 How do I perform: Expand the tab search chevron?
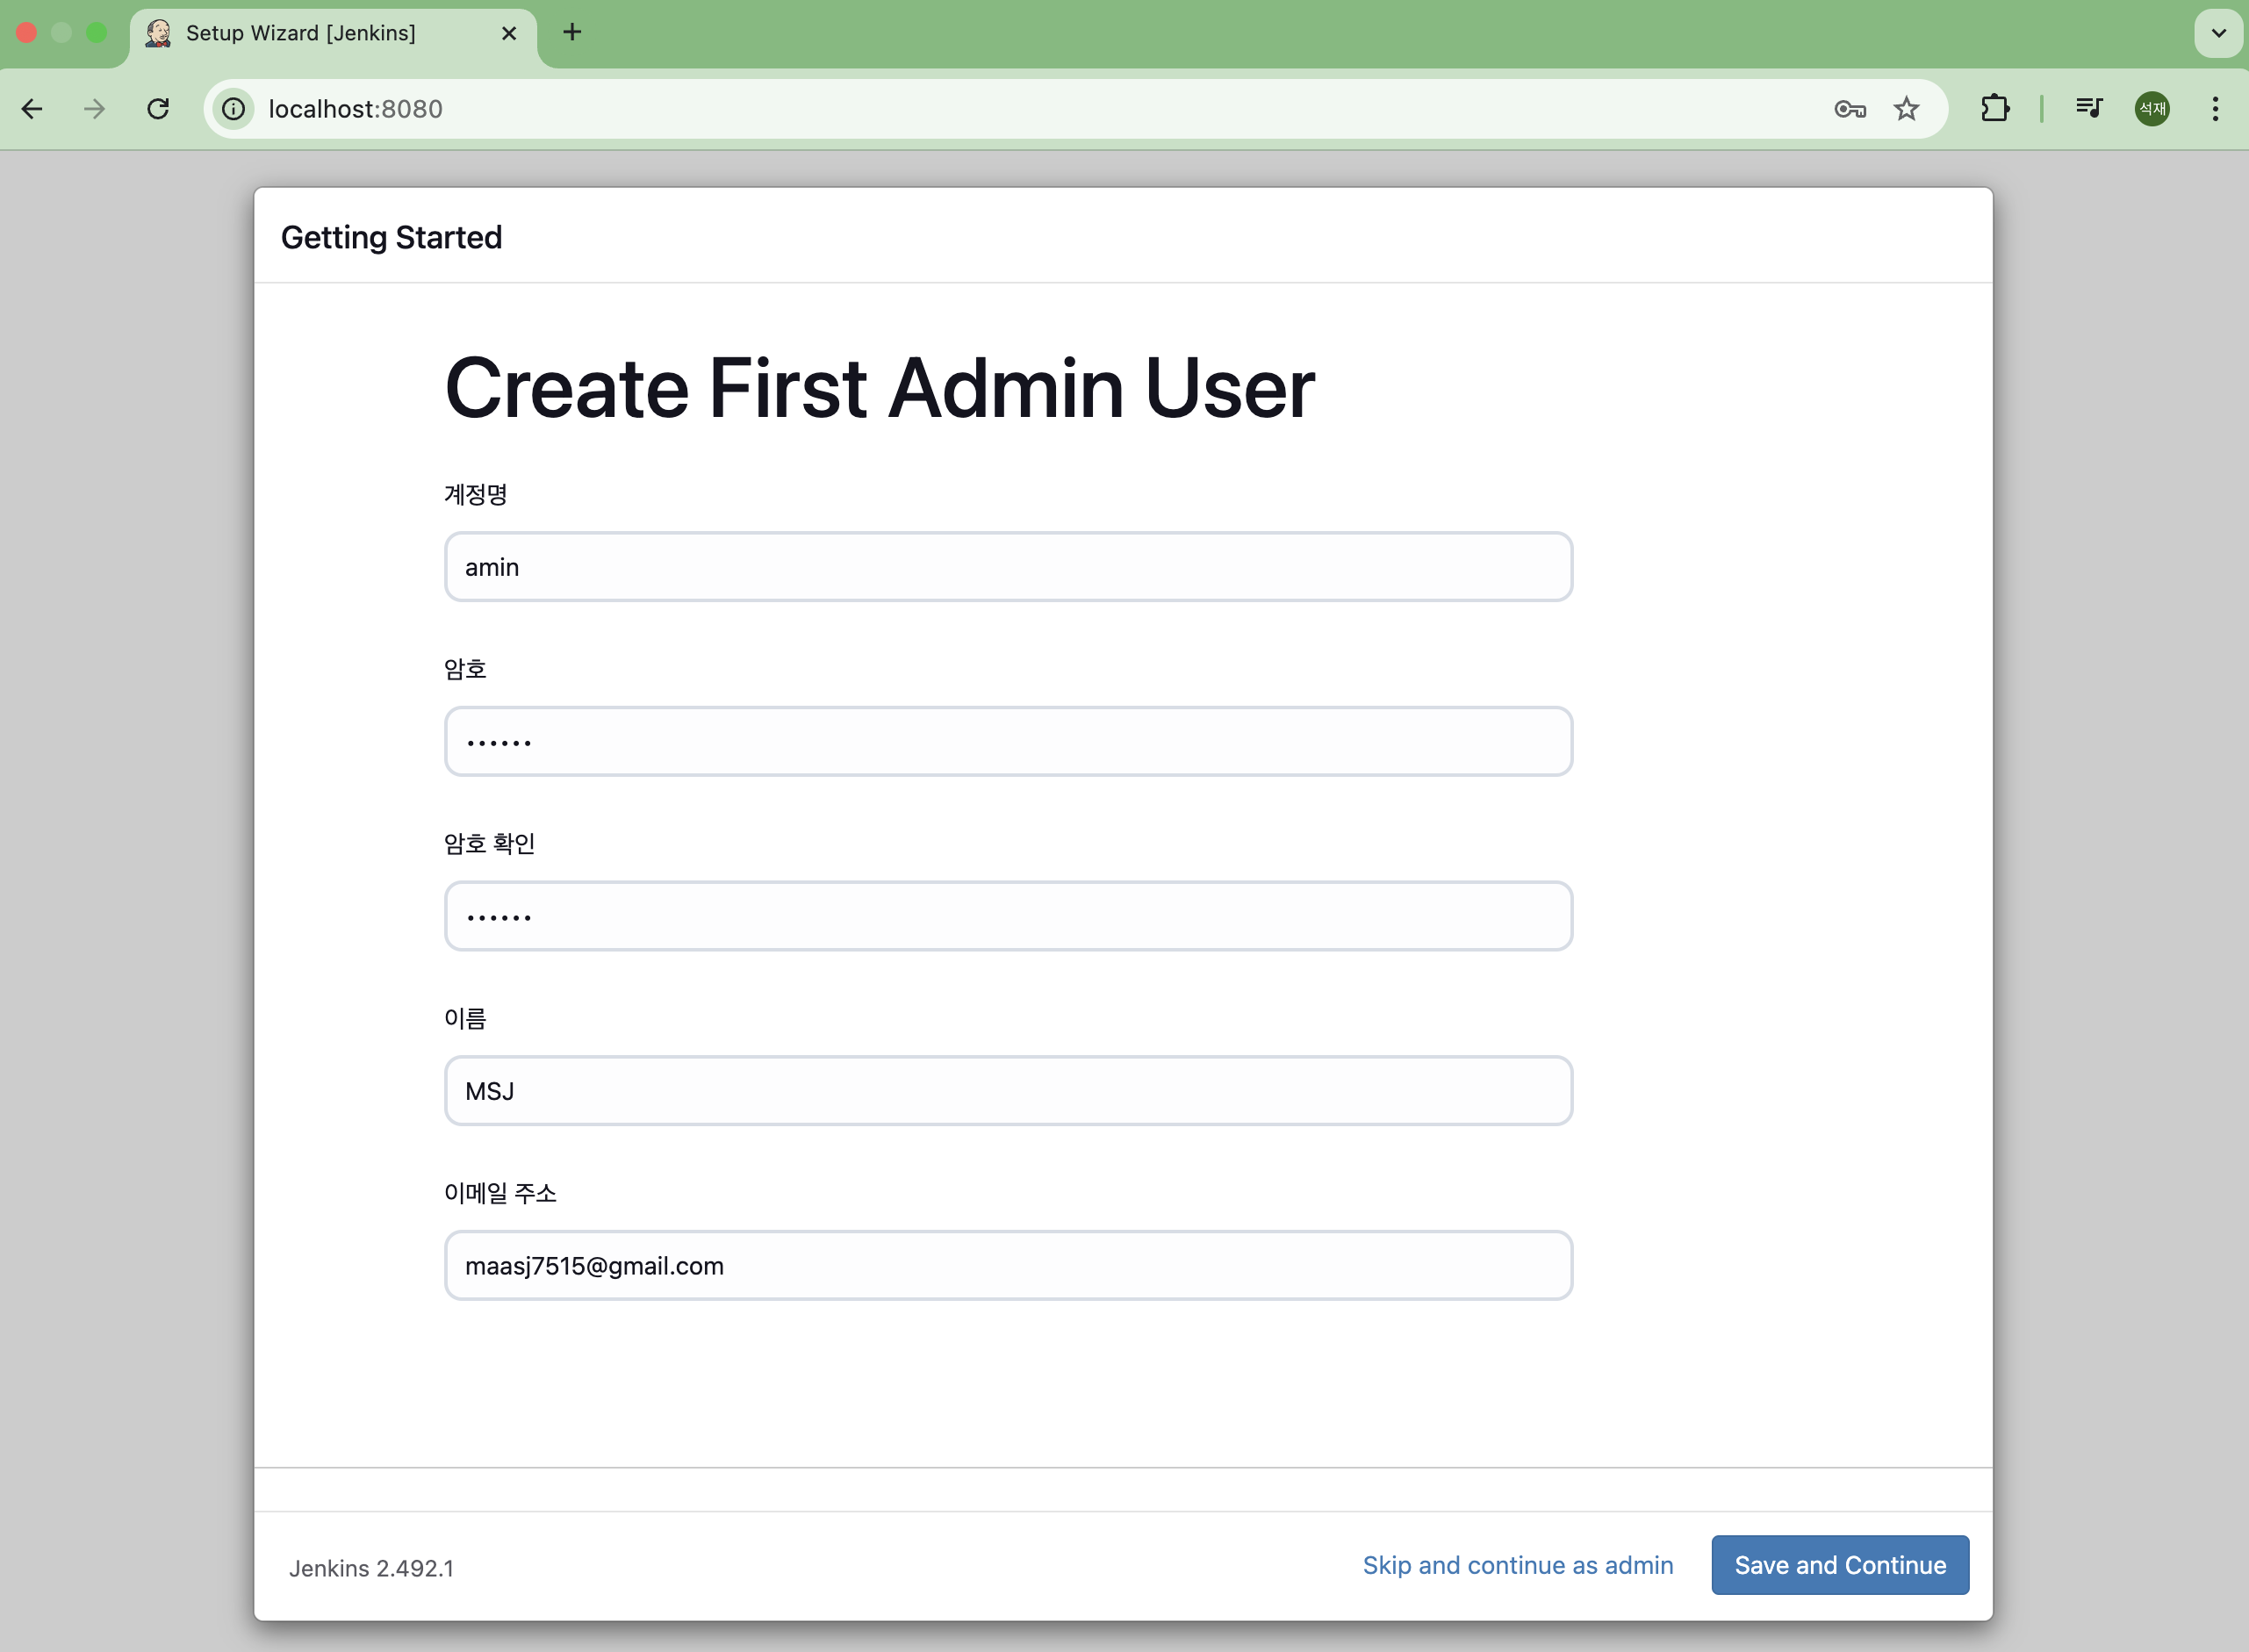click(2218, 33)
